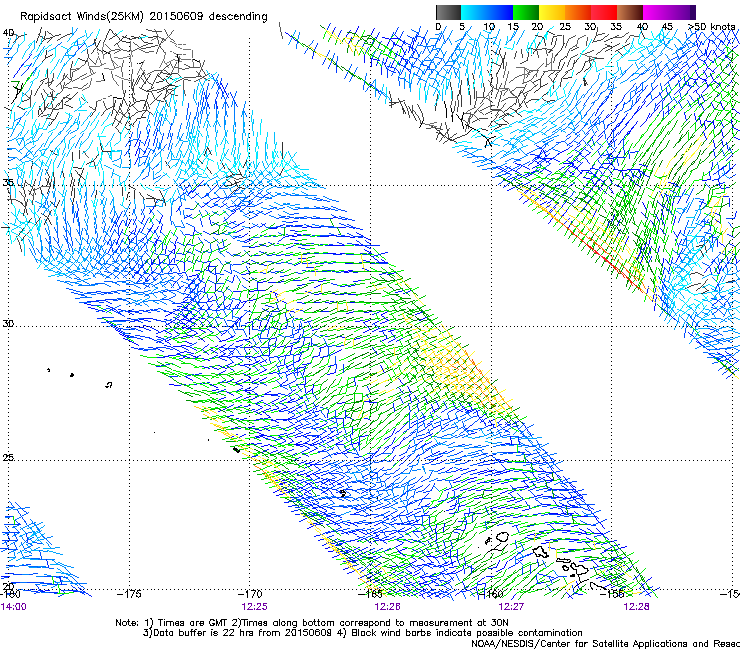Click the 'Note: 1) Times are GMT' footnote line
The height and width of the screenshot is (650, 740).
312,623
